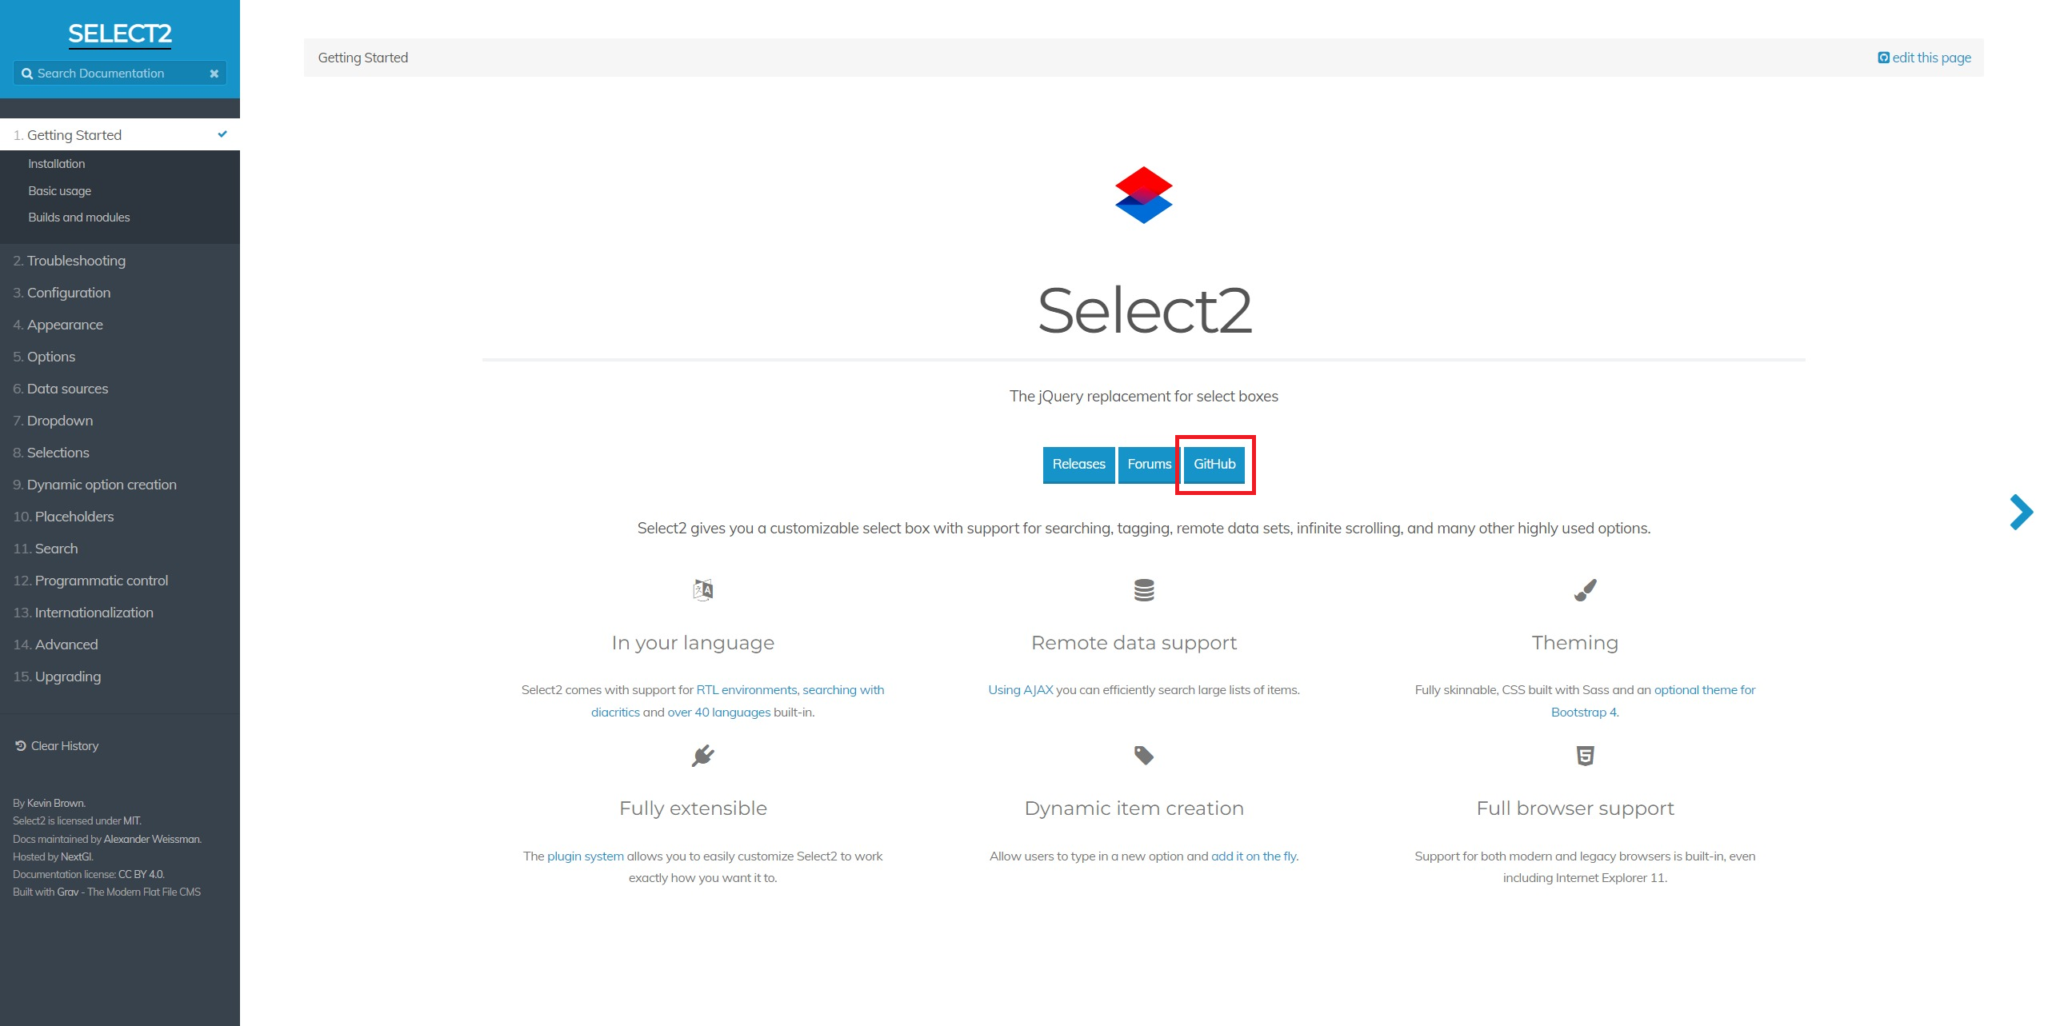The image size is (2048, 1026).
Task: Select Installation in the sidebar
Action: tap(56, 163)
